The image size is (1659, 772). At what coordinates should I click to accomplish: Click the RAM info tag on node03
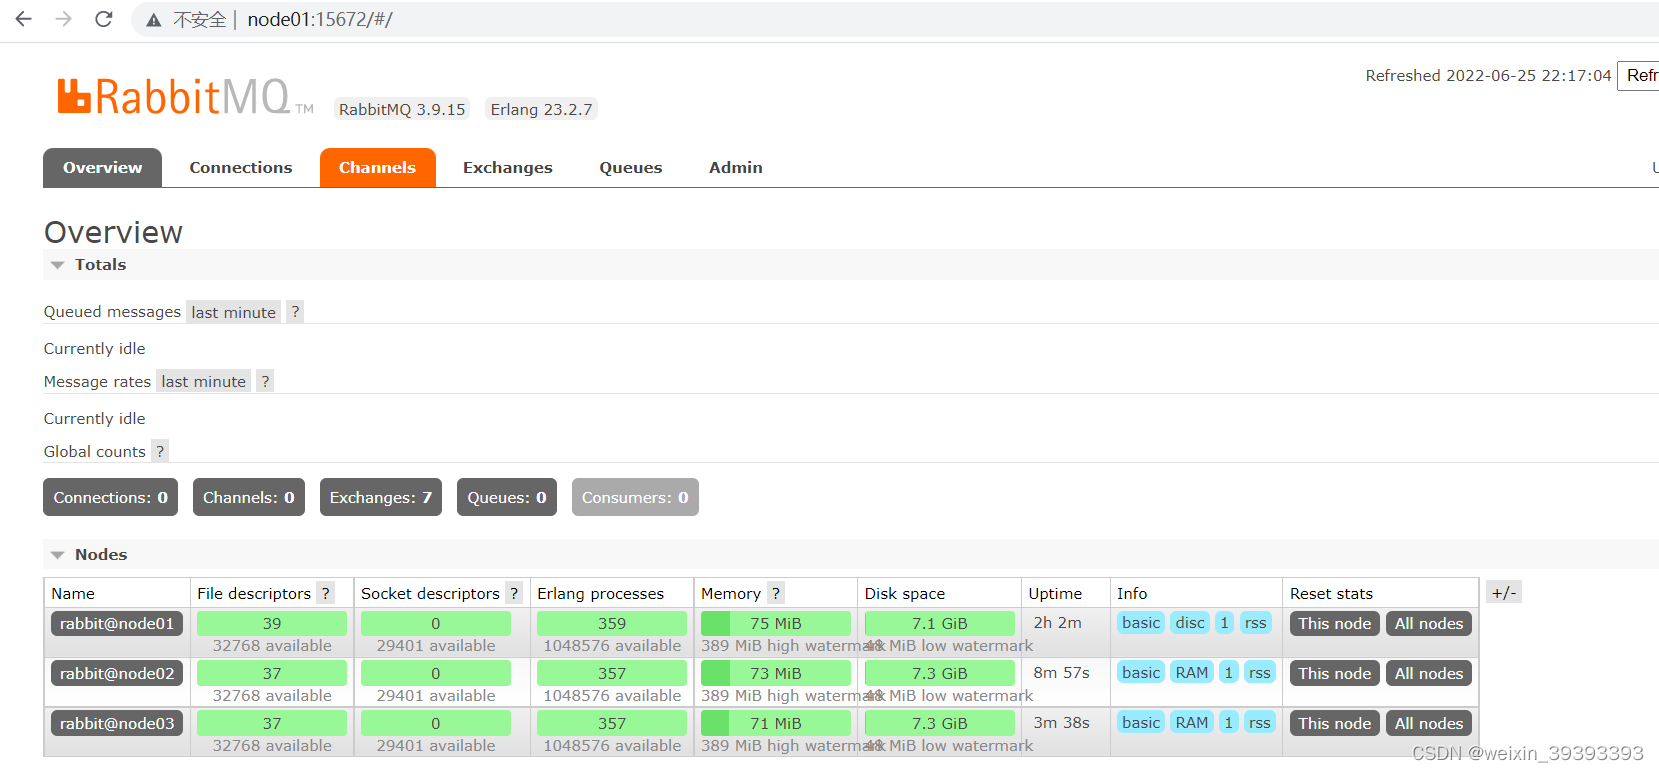click(x=1192, y=723)
